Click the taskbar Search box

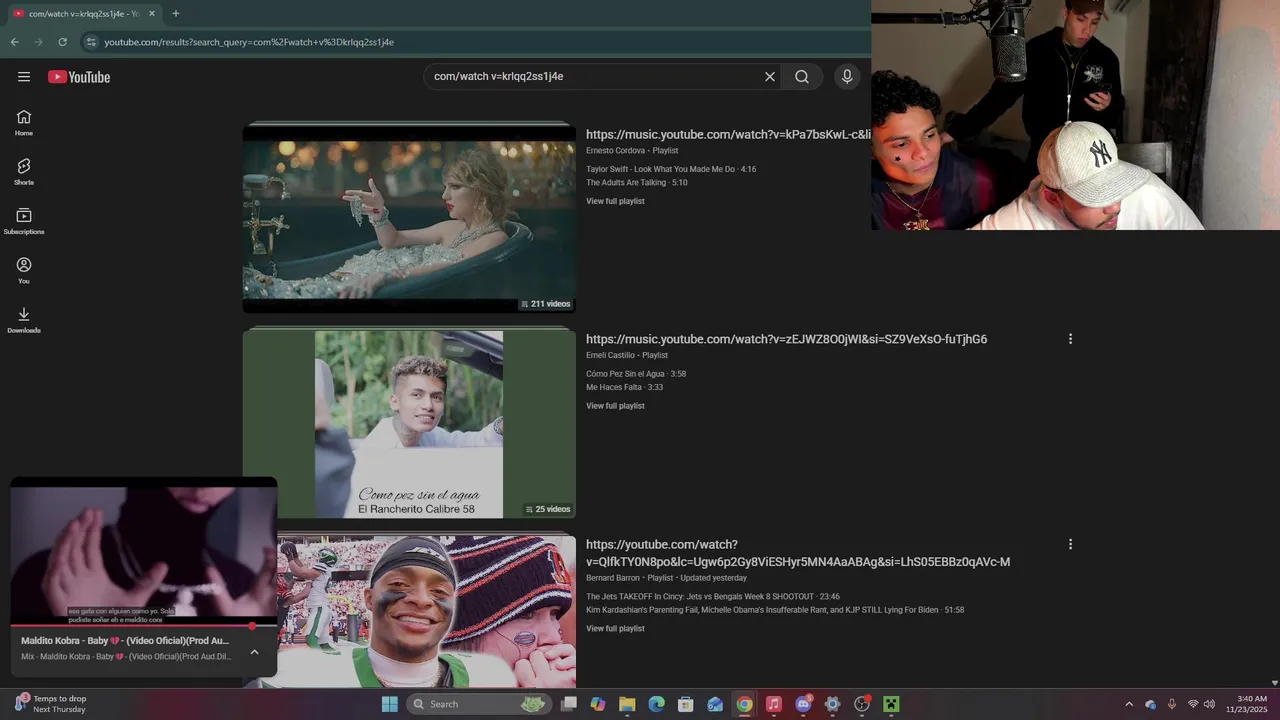click(479, 704)
